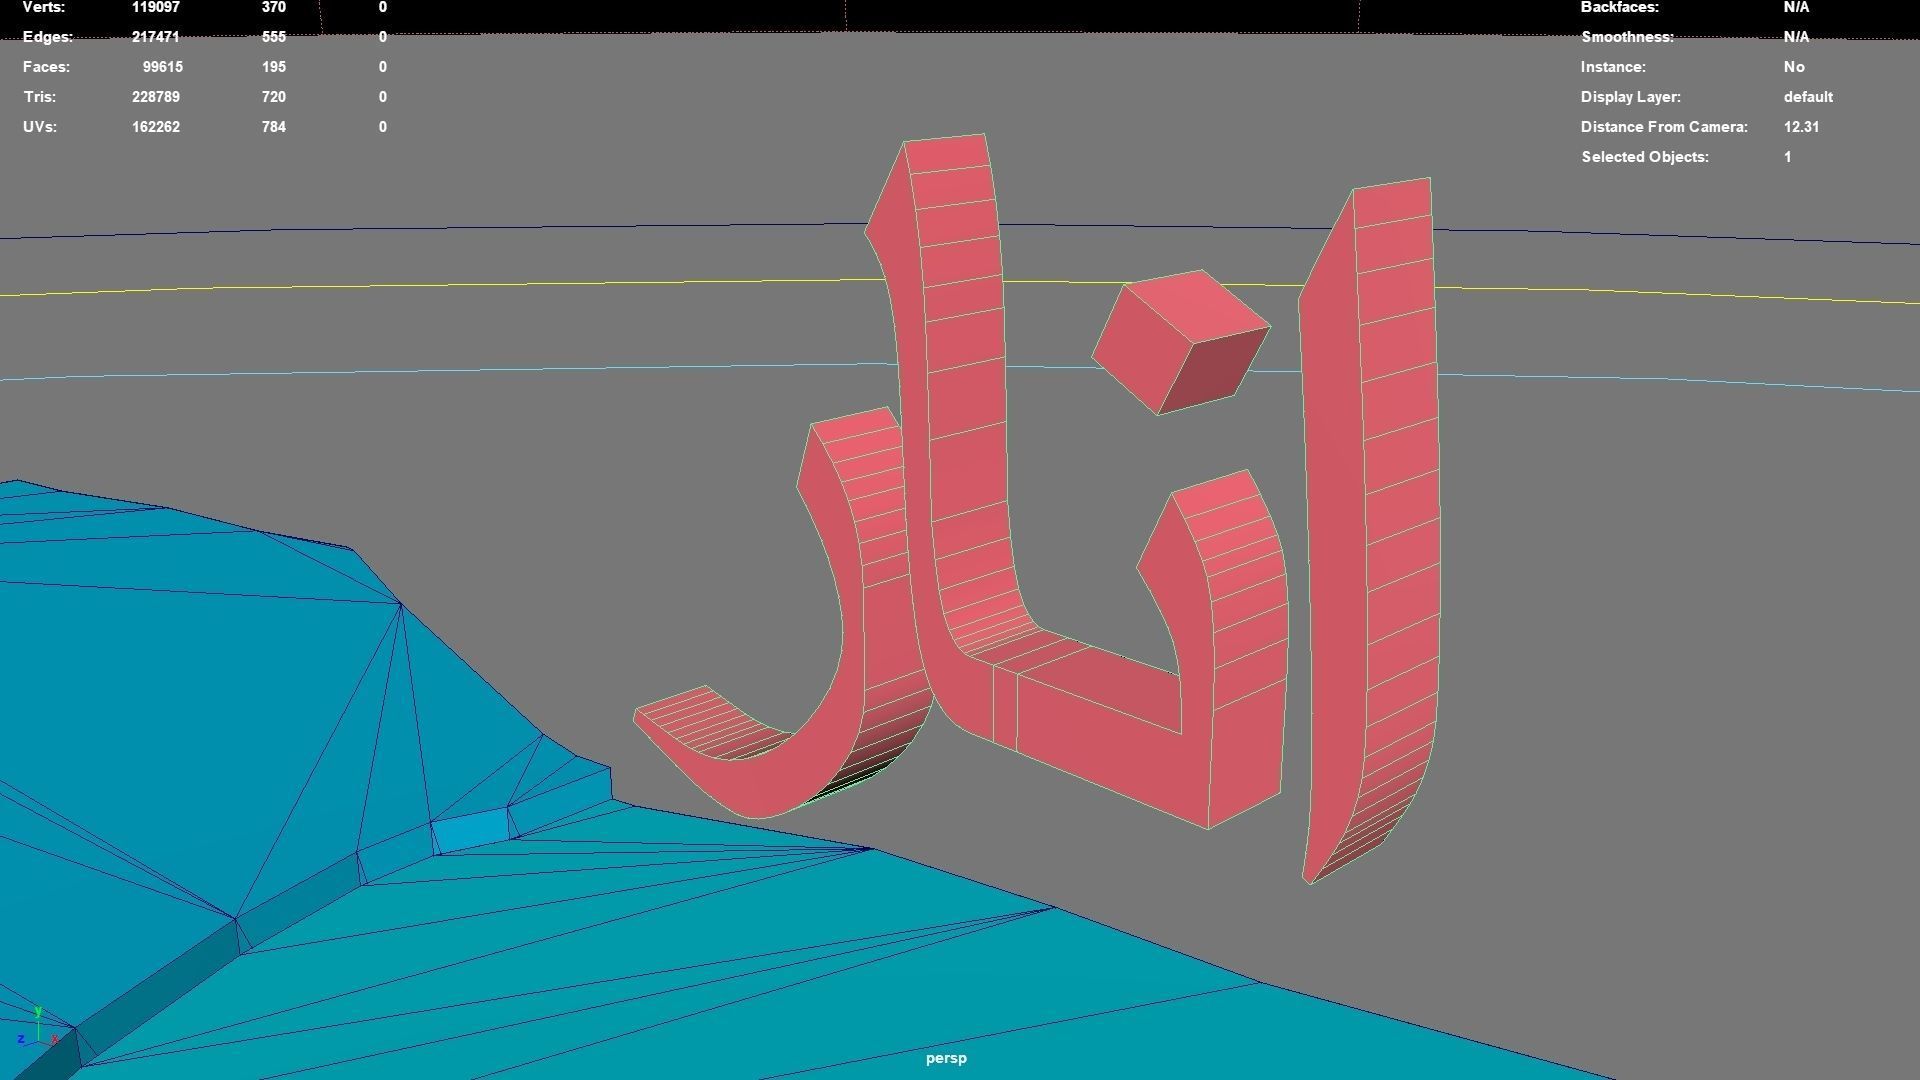
Task: Click the Backfaces: label
Action: coord(1620,7)
